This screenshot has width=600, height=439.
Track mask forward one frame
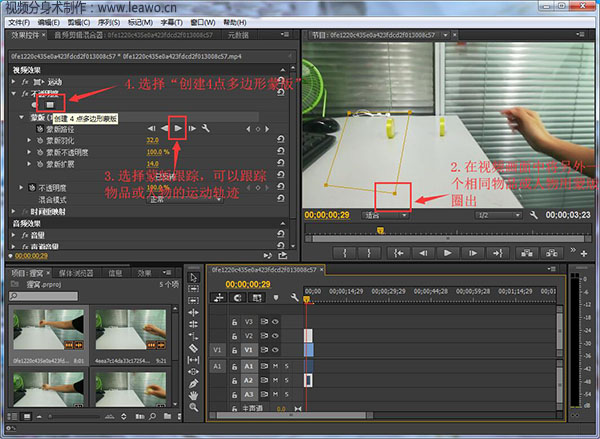(192, 128)
